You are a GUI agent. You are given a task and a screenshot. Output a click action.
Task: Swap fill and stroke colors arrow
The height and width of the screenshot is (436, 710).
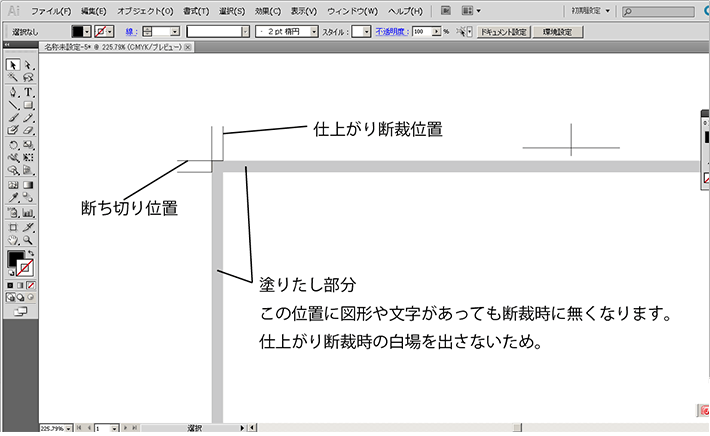tap(31, 253)
